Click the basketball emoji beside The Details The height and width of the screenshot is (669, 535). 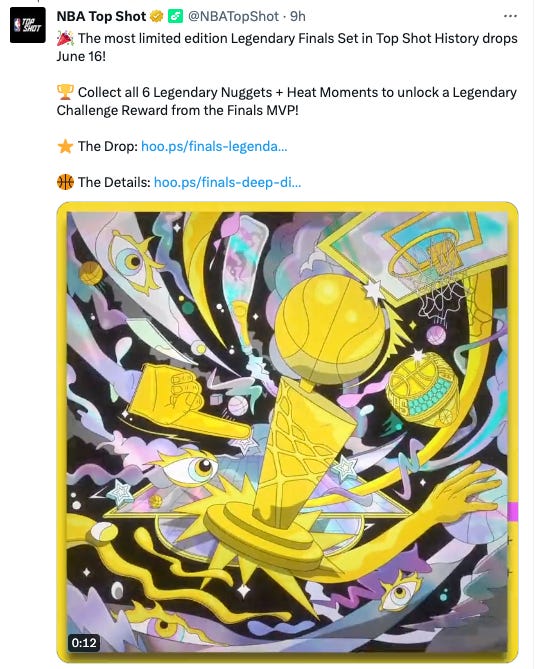pyautogui.click(x=65, y=182)
